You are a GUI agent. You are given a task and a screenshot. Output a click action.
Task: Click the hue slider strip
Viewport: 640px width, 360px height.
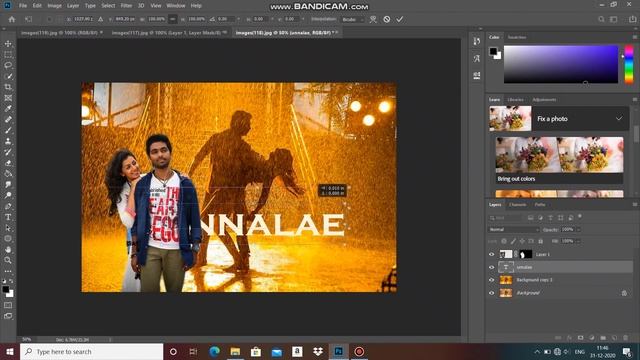pyautogui.click(x=629, y=64)
